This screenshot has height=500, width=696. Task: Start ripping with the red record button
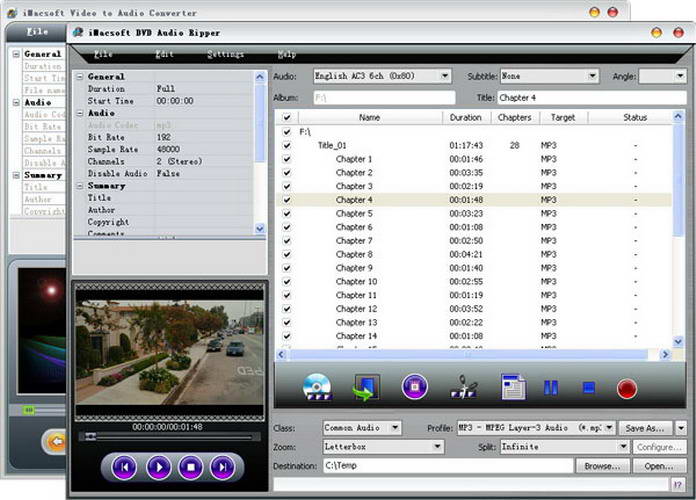[627, 387]
